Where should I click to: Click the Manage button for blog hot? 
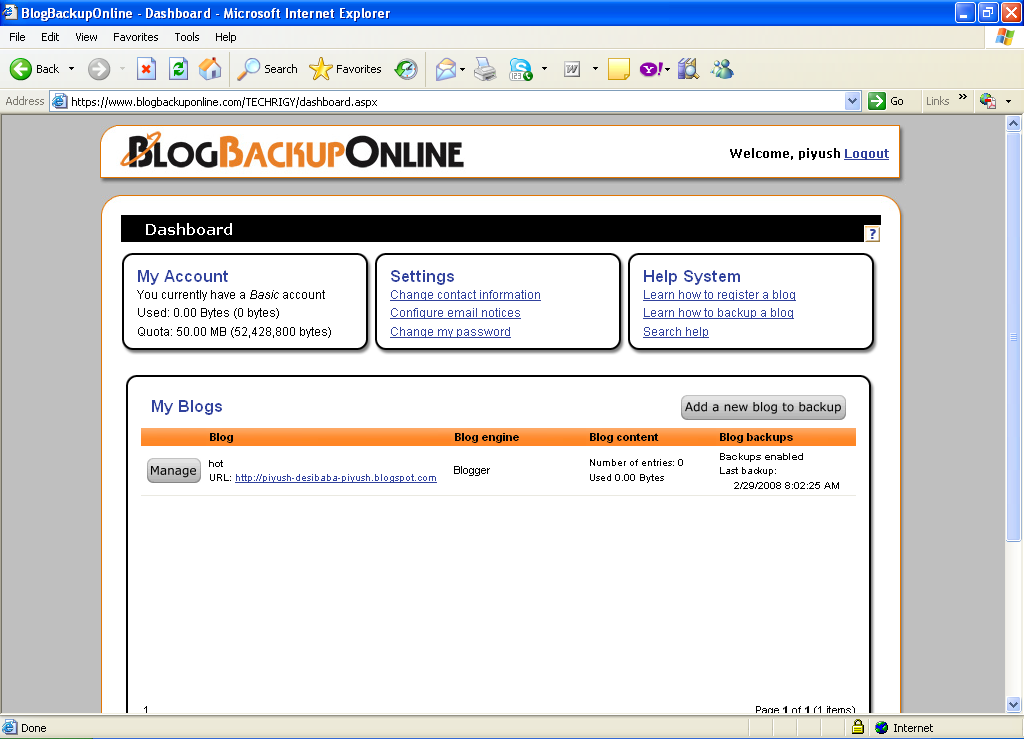pos(173,471)
